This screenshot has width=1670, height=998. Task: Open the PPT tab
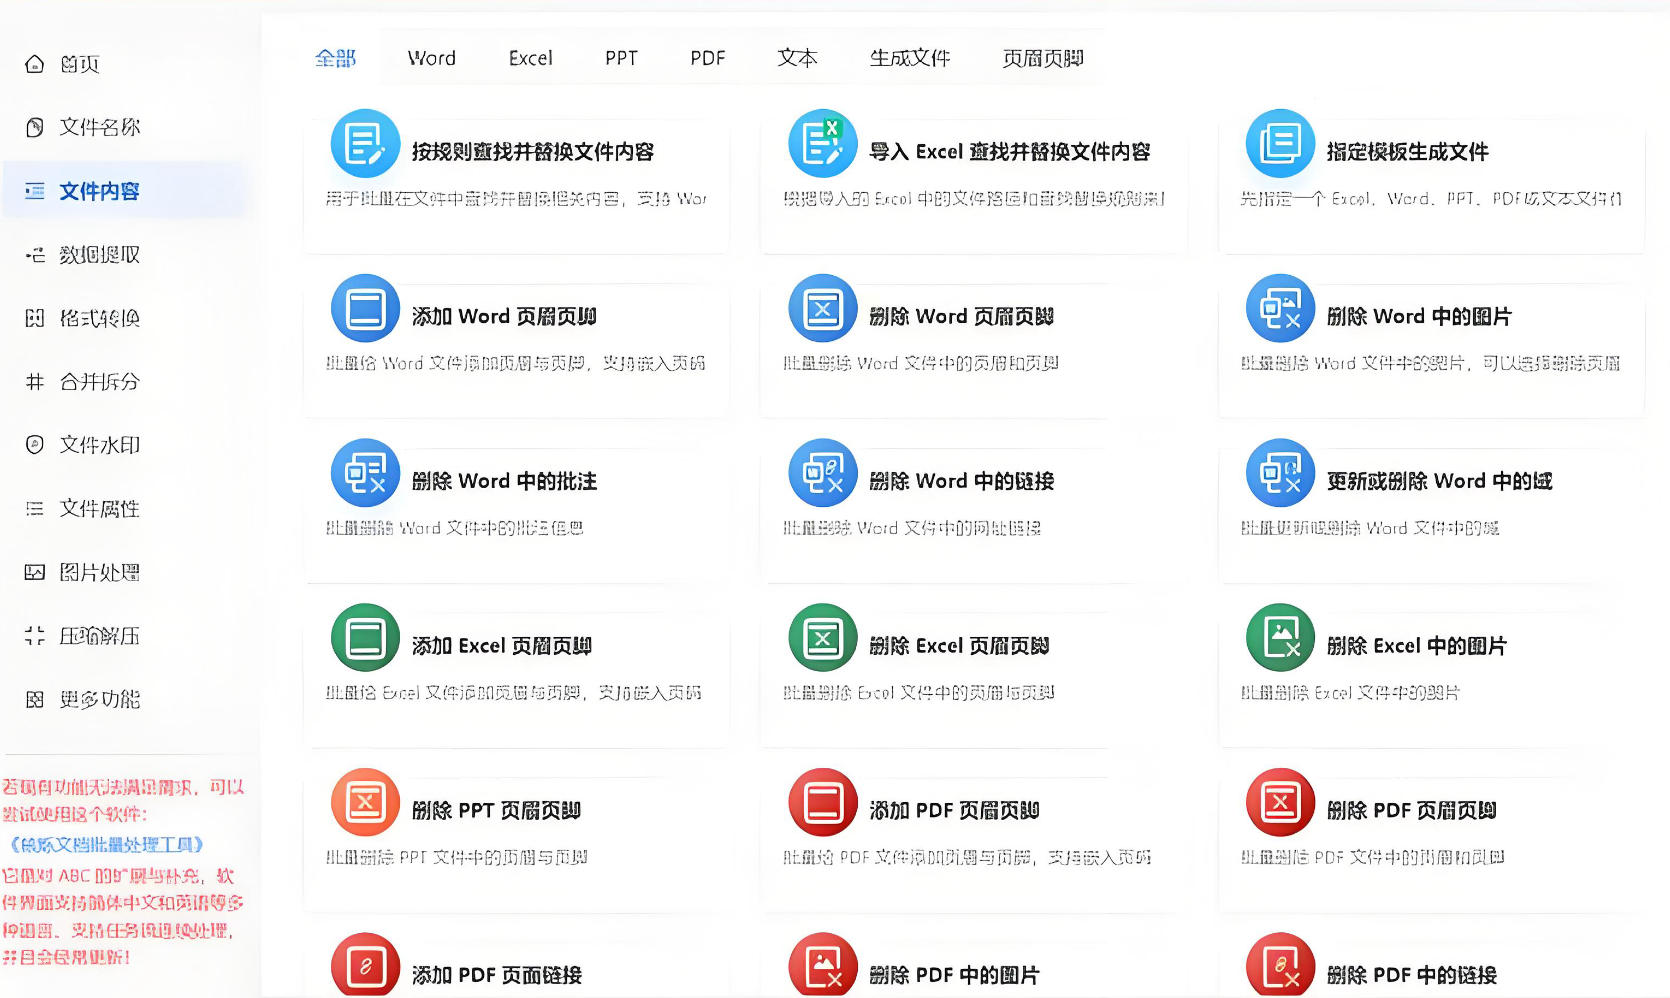tap(621, 58)
